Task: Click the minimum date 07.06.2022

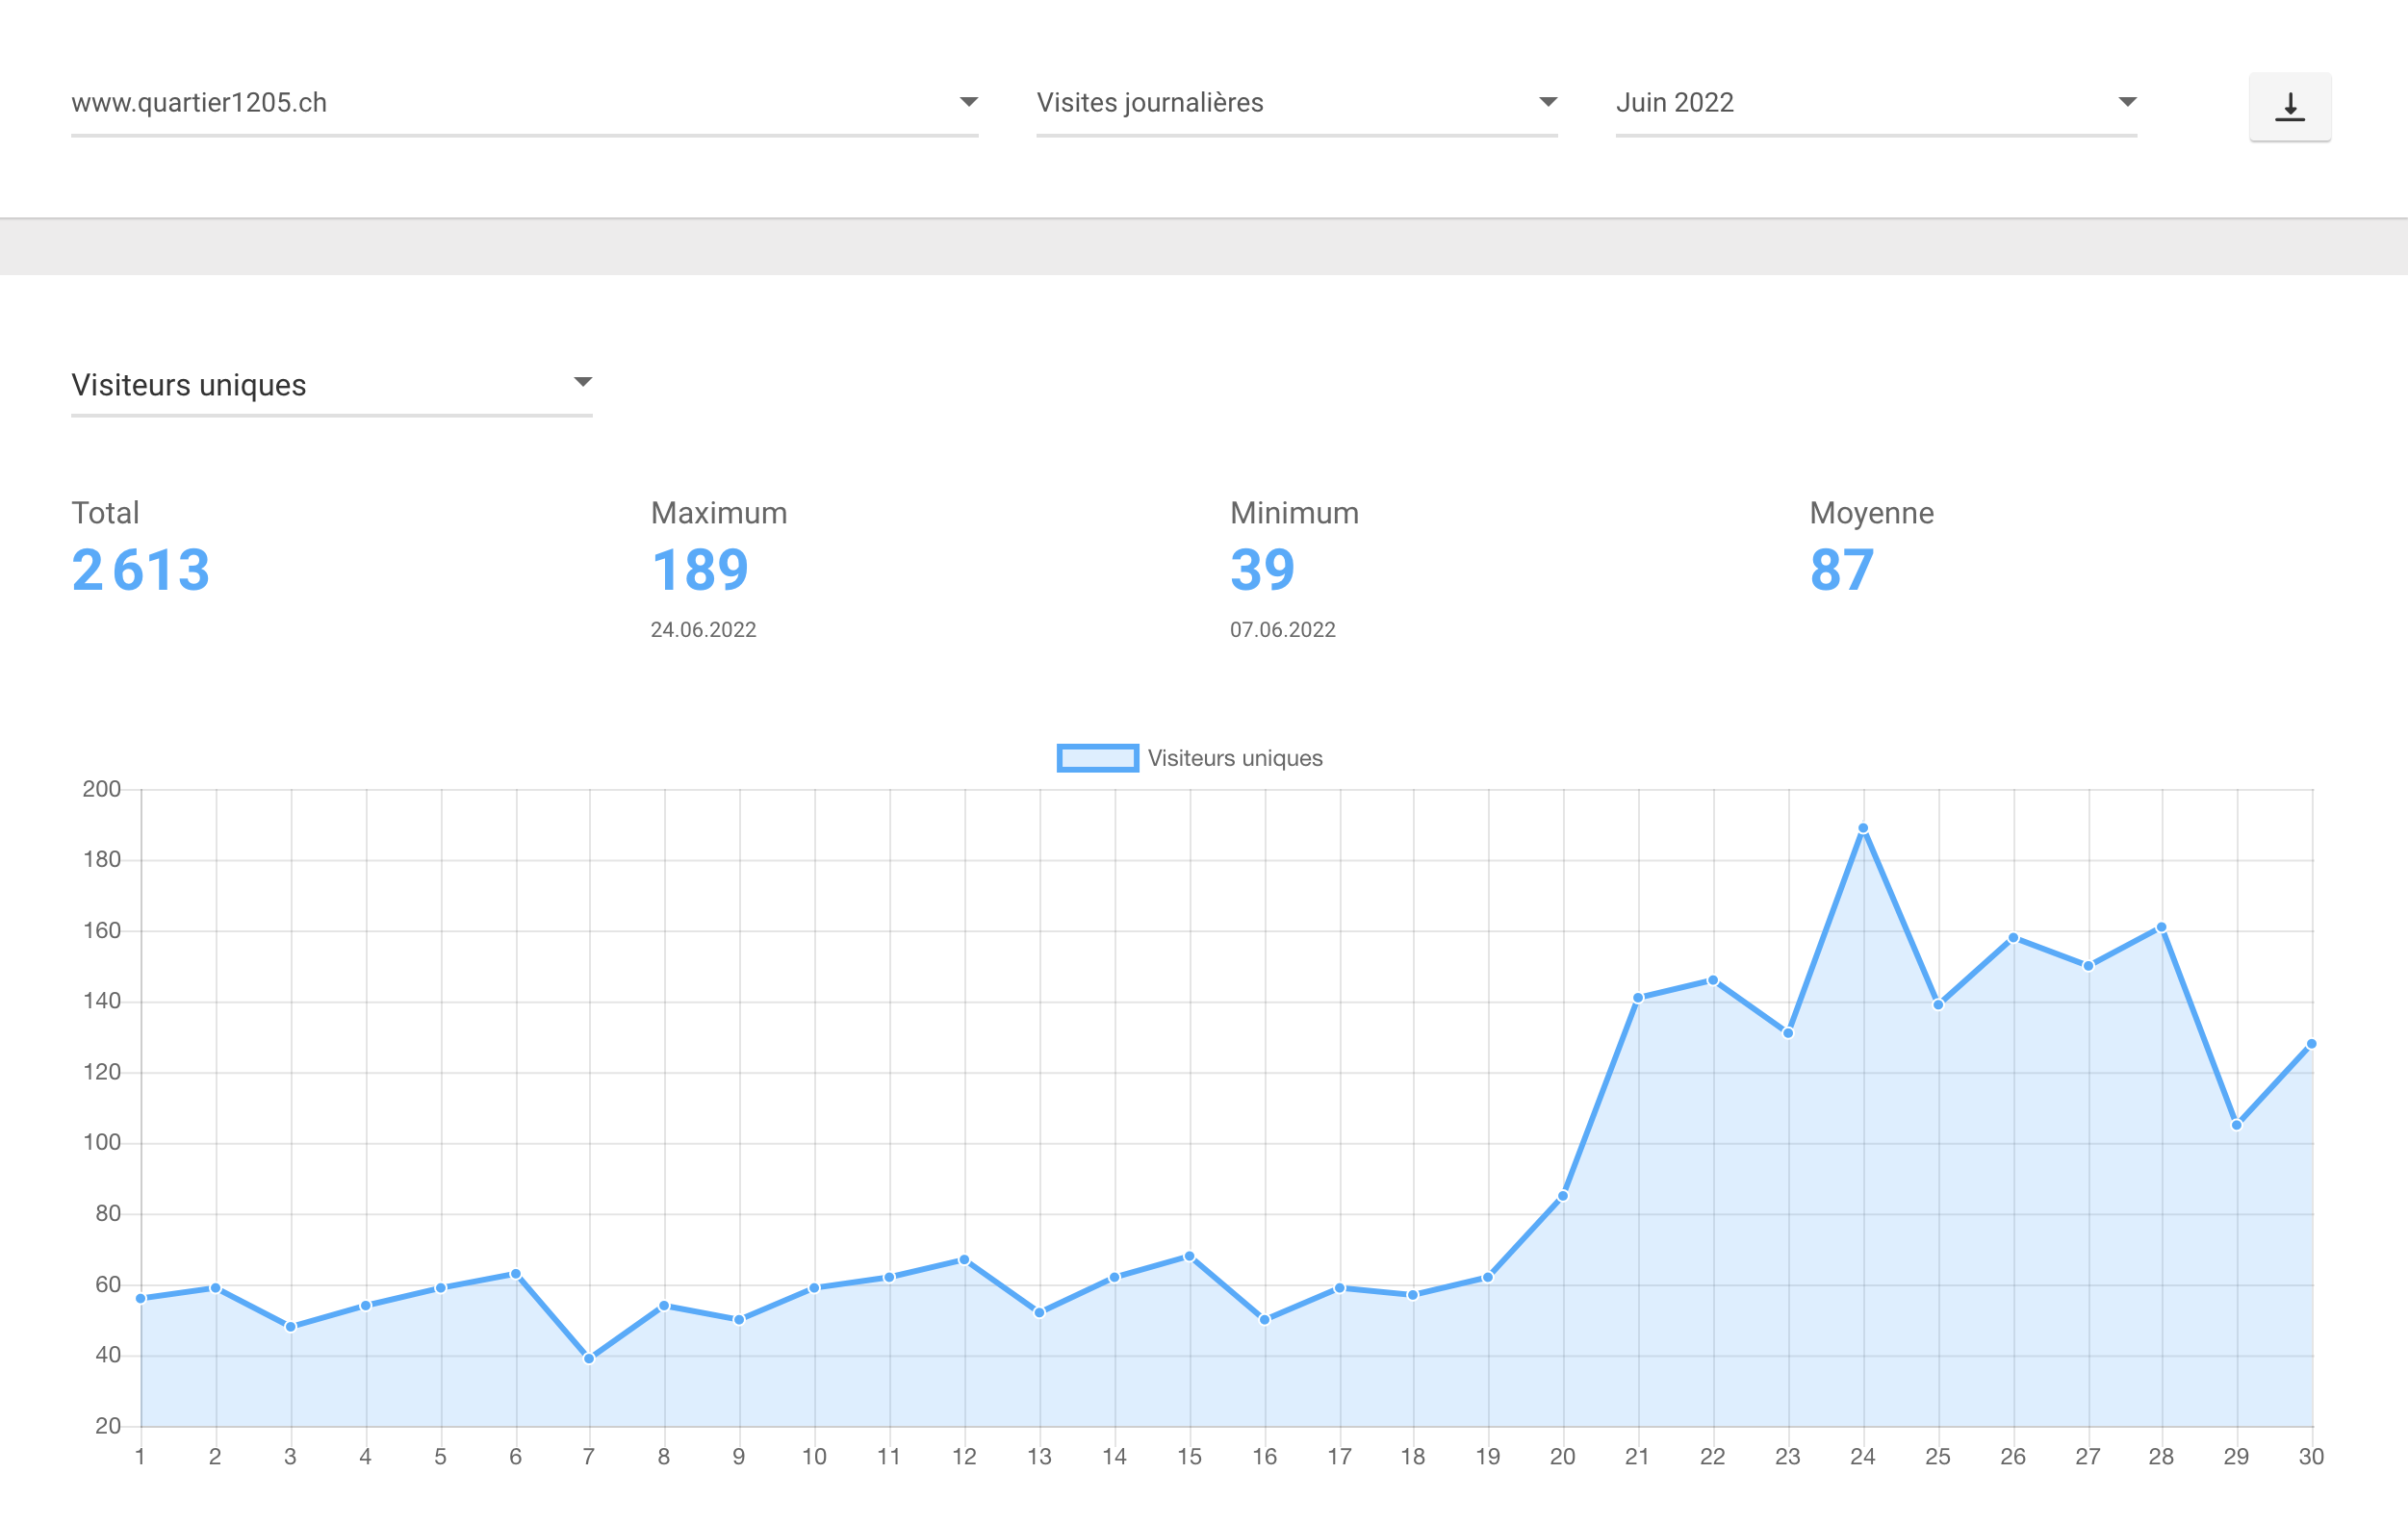Action: (x=1283, y=630)
